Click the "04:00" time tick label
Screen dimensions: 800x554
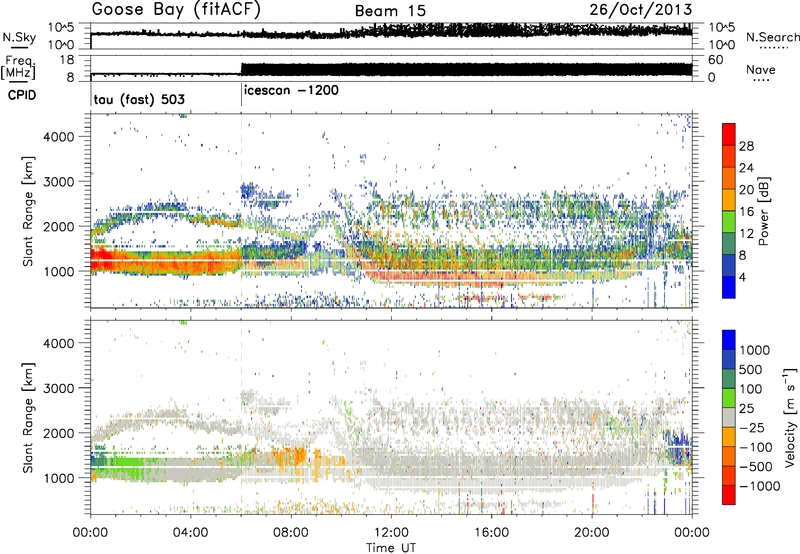190,533
